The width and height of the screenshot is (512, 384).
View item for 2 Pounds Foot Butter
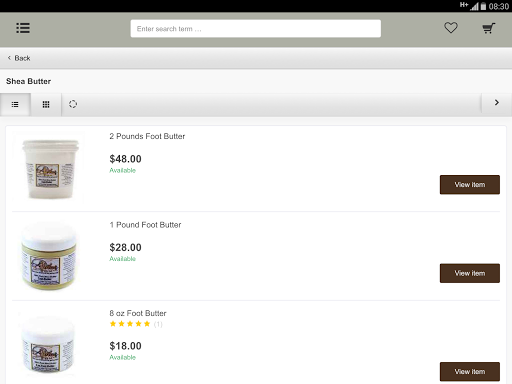click(x=470, y=185)
